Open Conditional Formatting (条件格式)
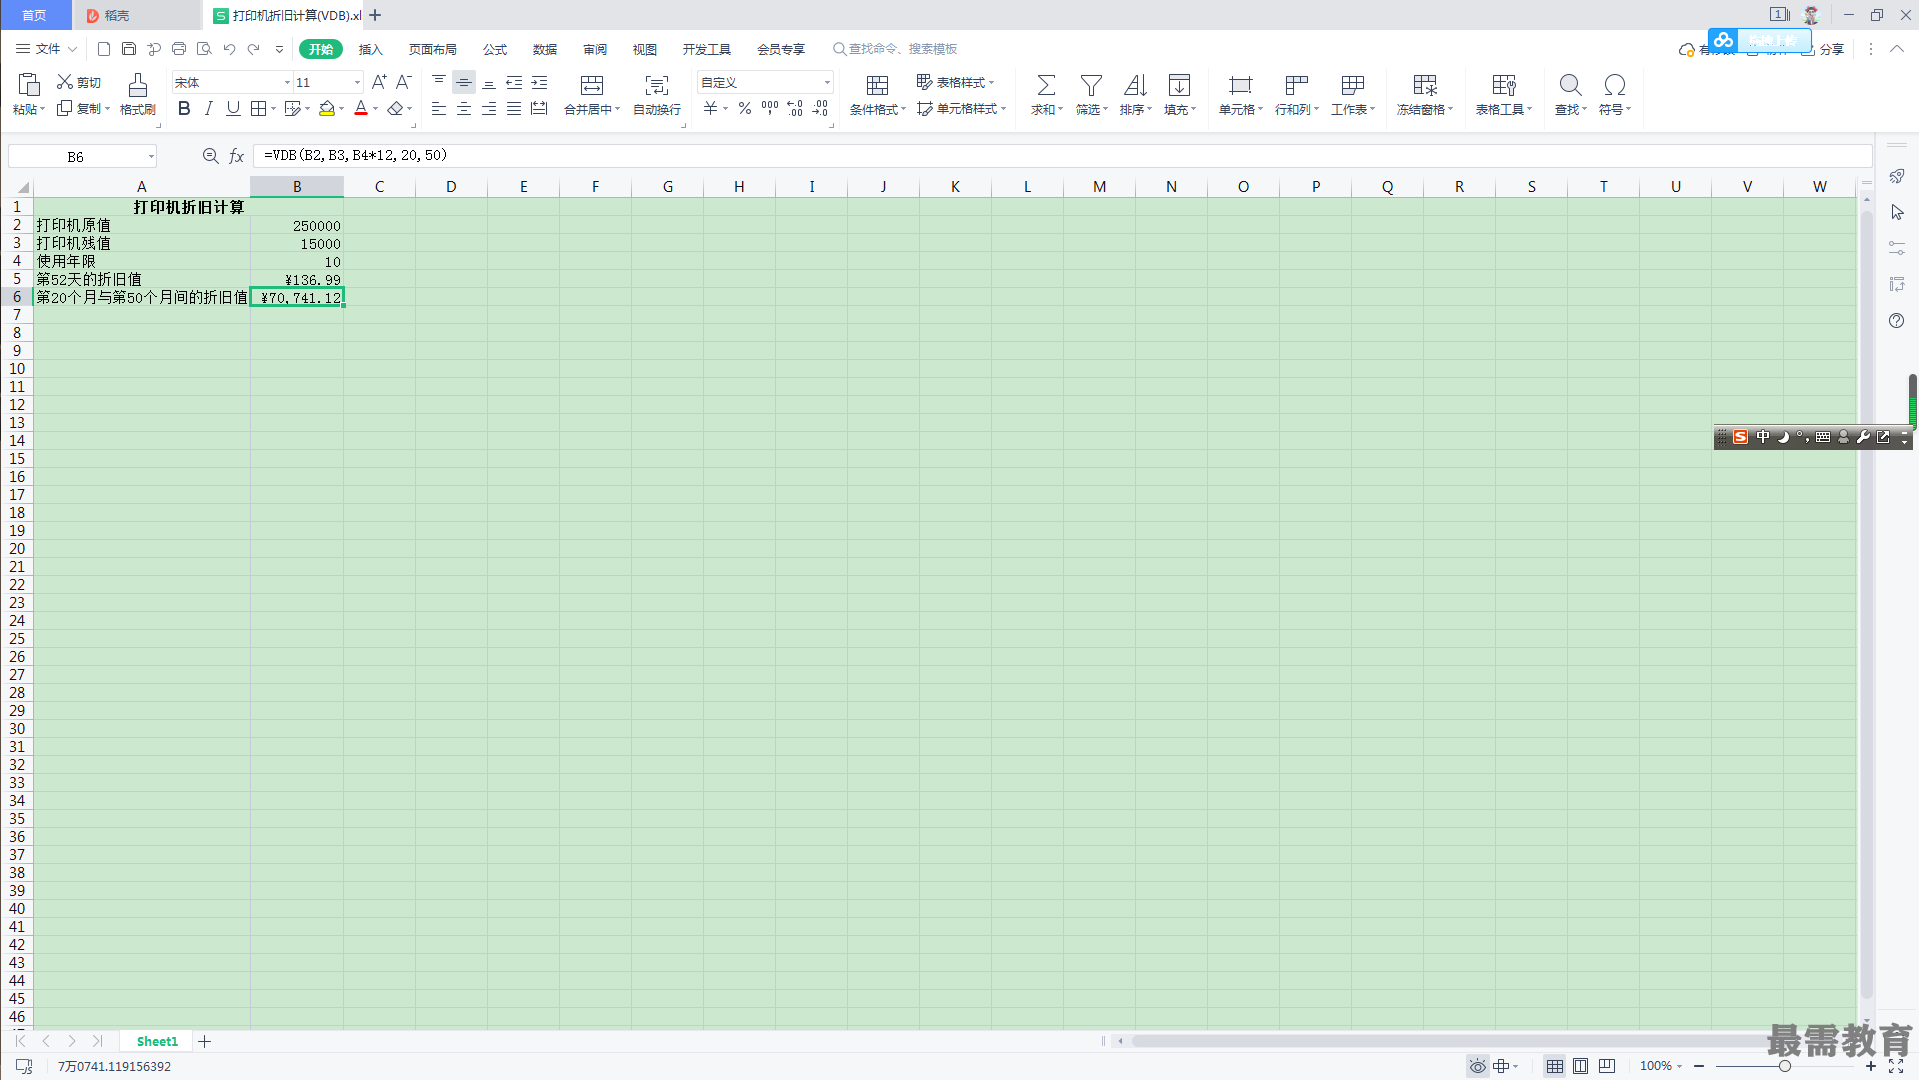This screenshot has height=1080, width=1919. coord(877,94)
